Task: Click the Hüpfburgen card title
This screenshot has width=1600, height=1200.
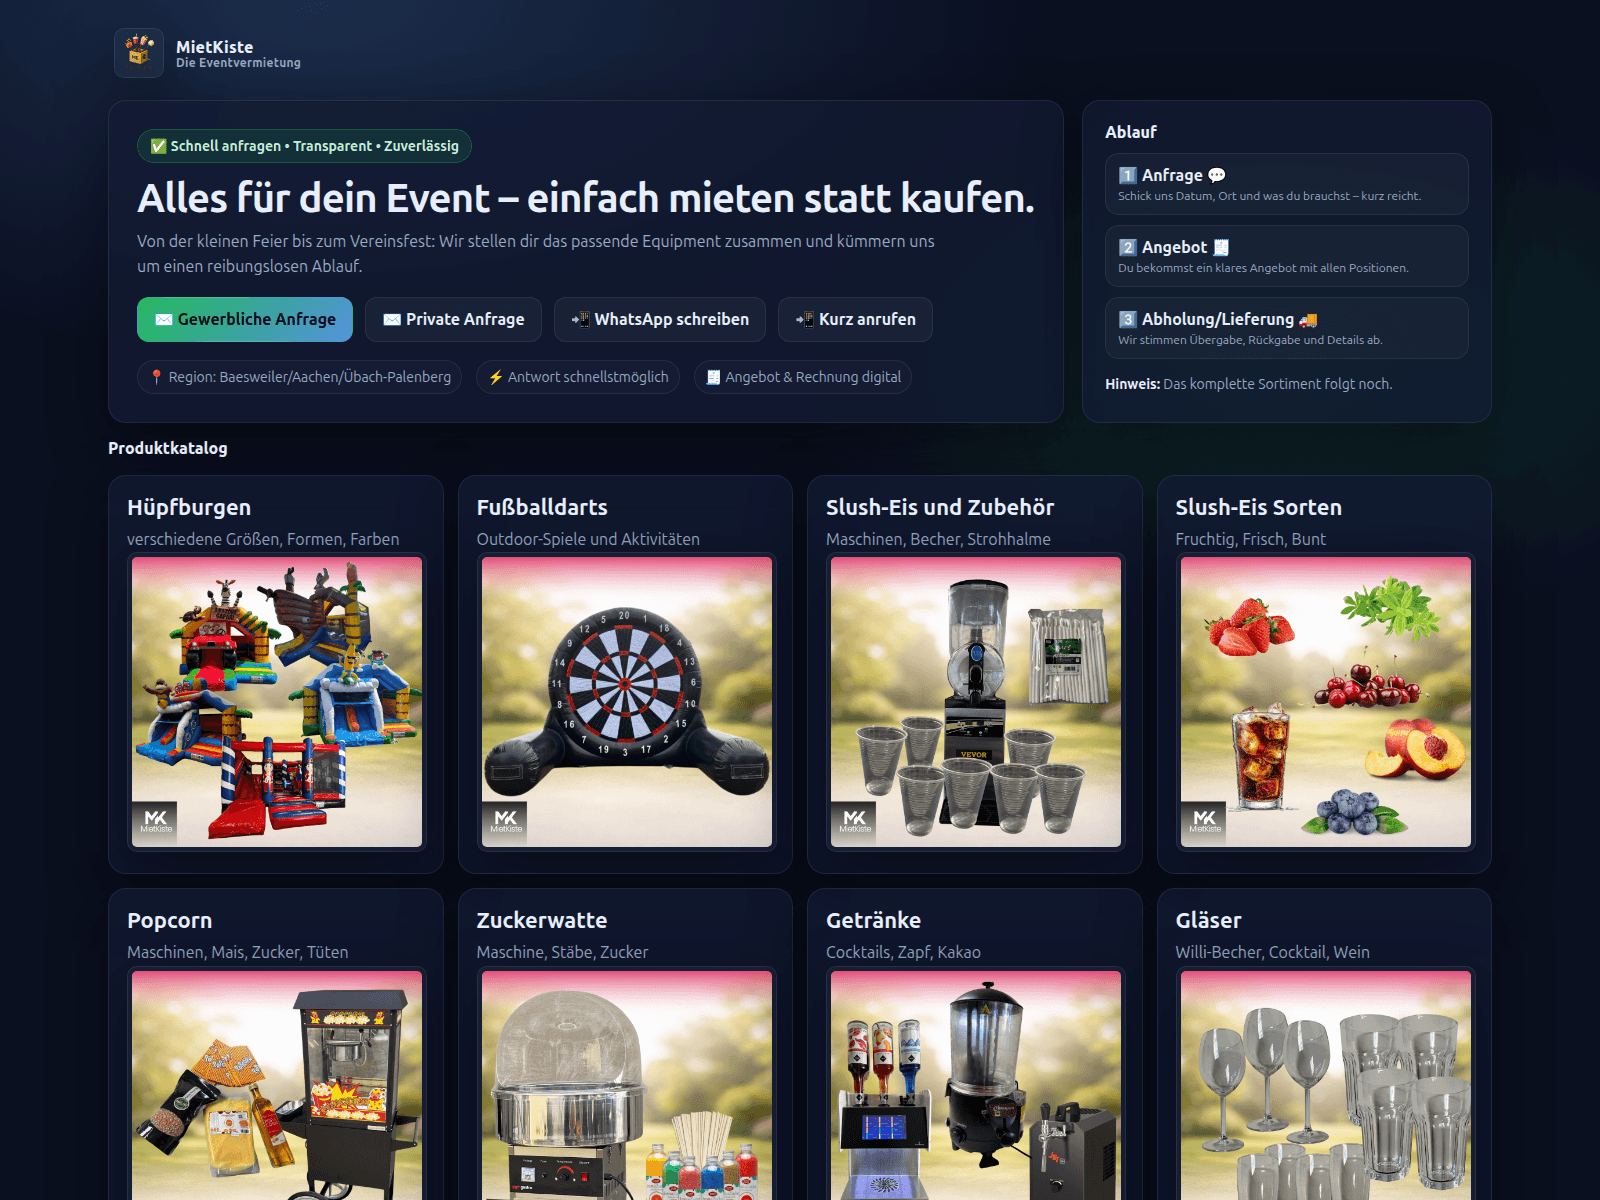Action: [x=189, y=507]
